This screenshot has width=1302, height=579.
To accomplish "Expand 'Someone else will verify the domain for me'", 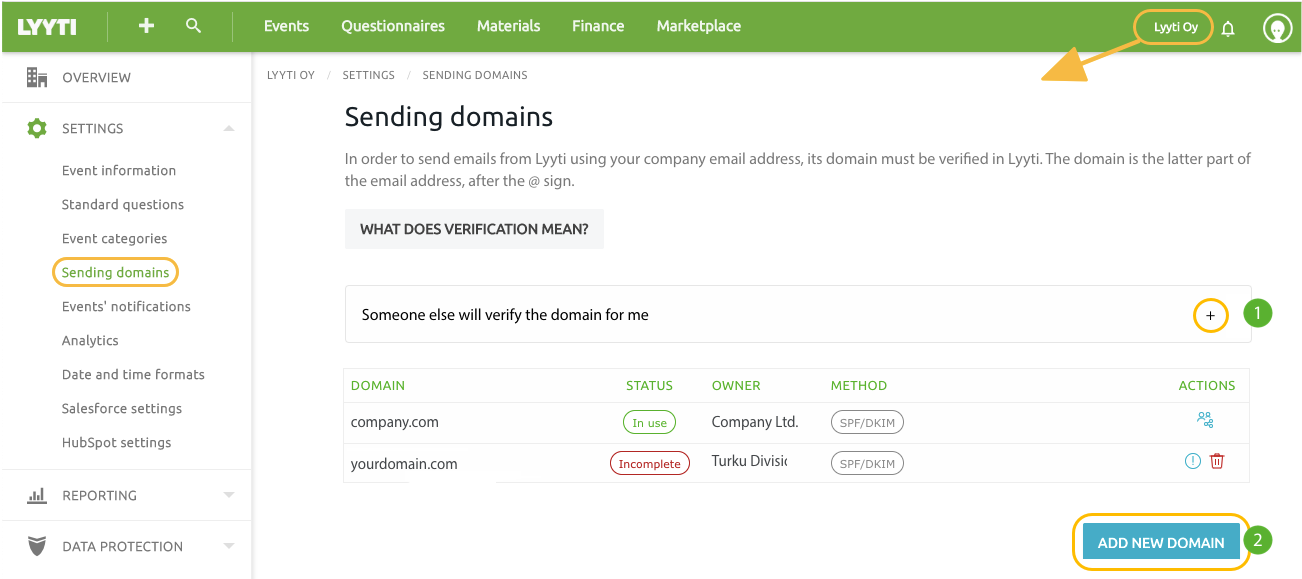I will (x=1210, y=314).
